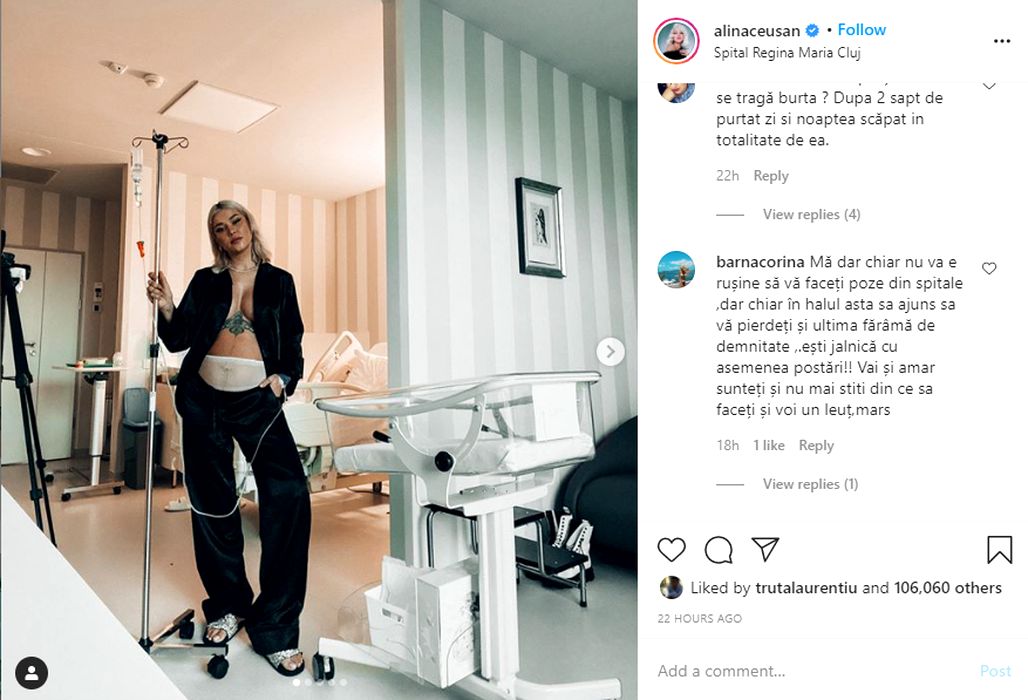Viewport: 1028px width, 700px height.
Task: Reply to barnacorina's comment
Action: coord(816,445)
